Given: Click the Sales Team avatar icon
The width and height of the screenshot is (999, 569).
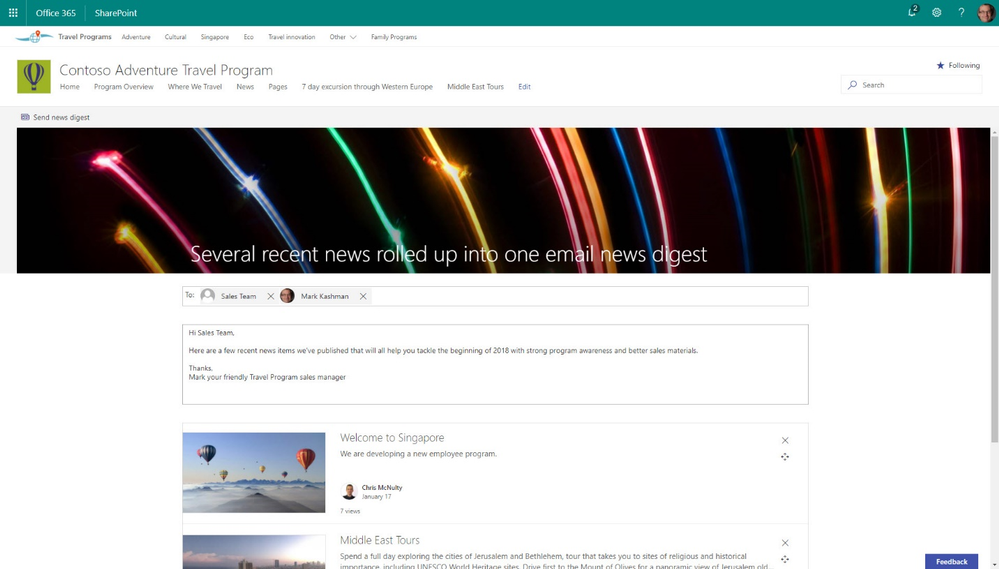Looking at the screenshot, I should coord(208,296).
